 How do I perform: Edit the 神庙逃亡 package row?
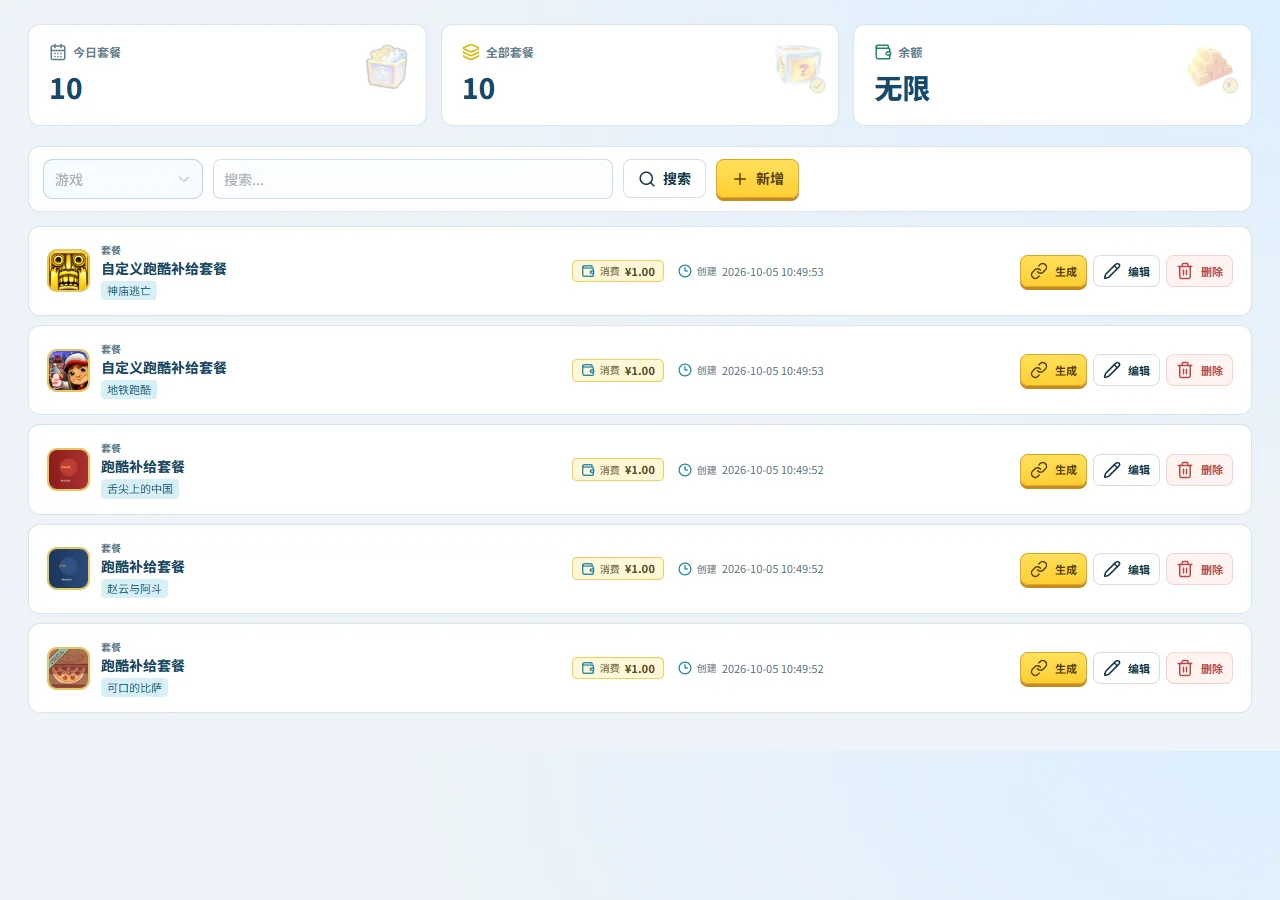1126,271
